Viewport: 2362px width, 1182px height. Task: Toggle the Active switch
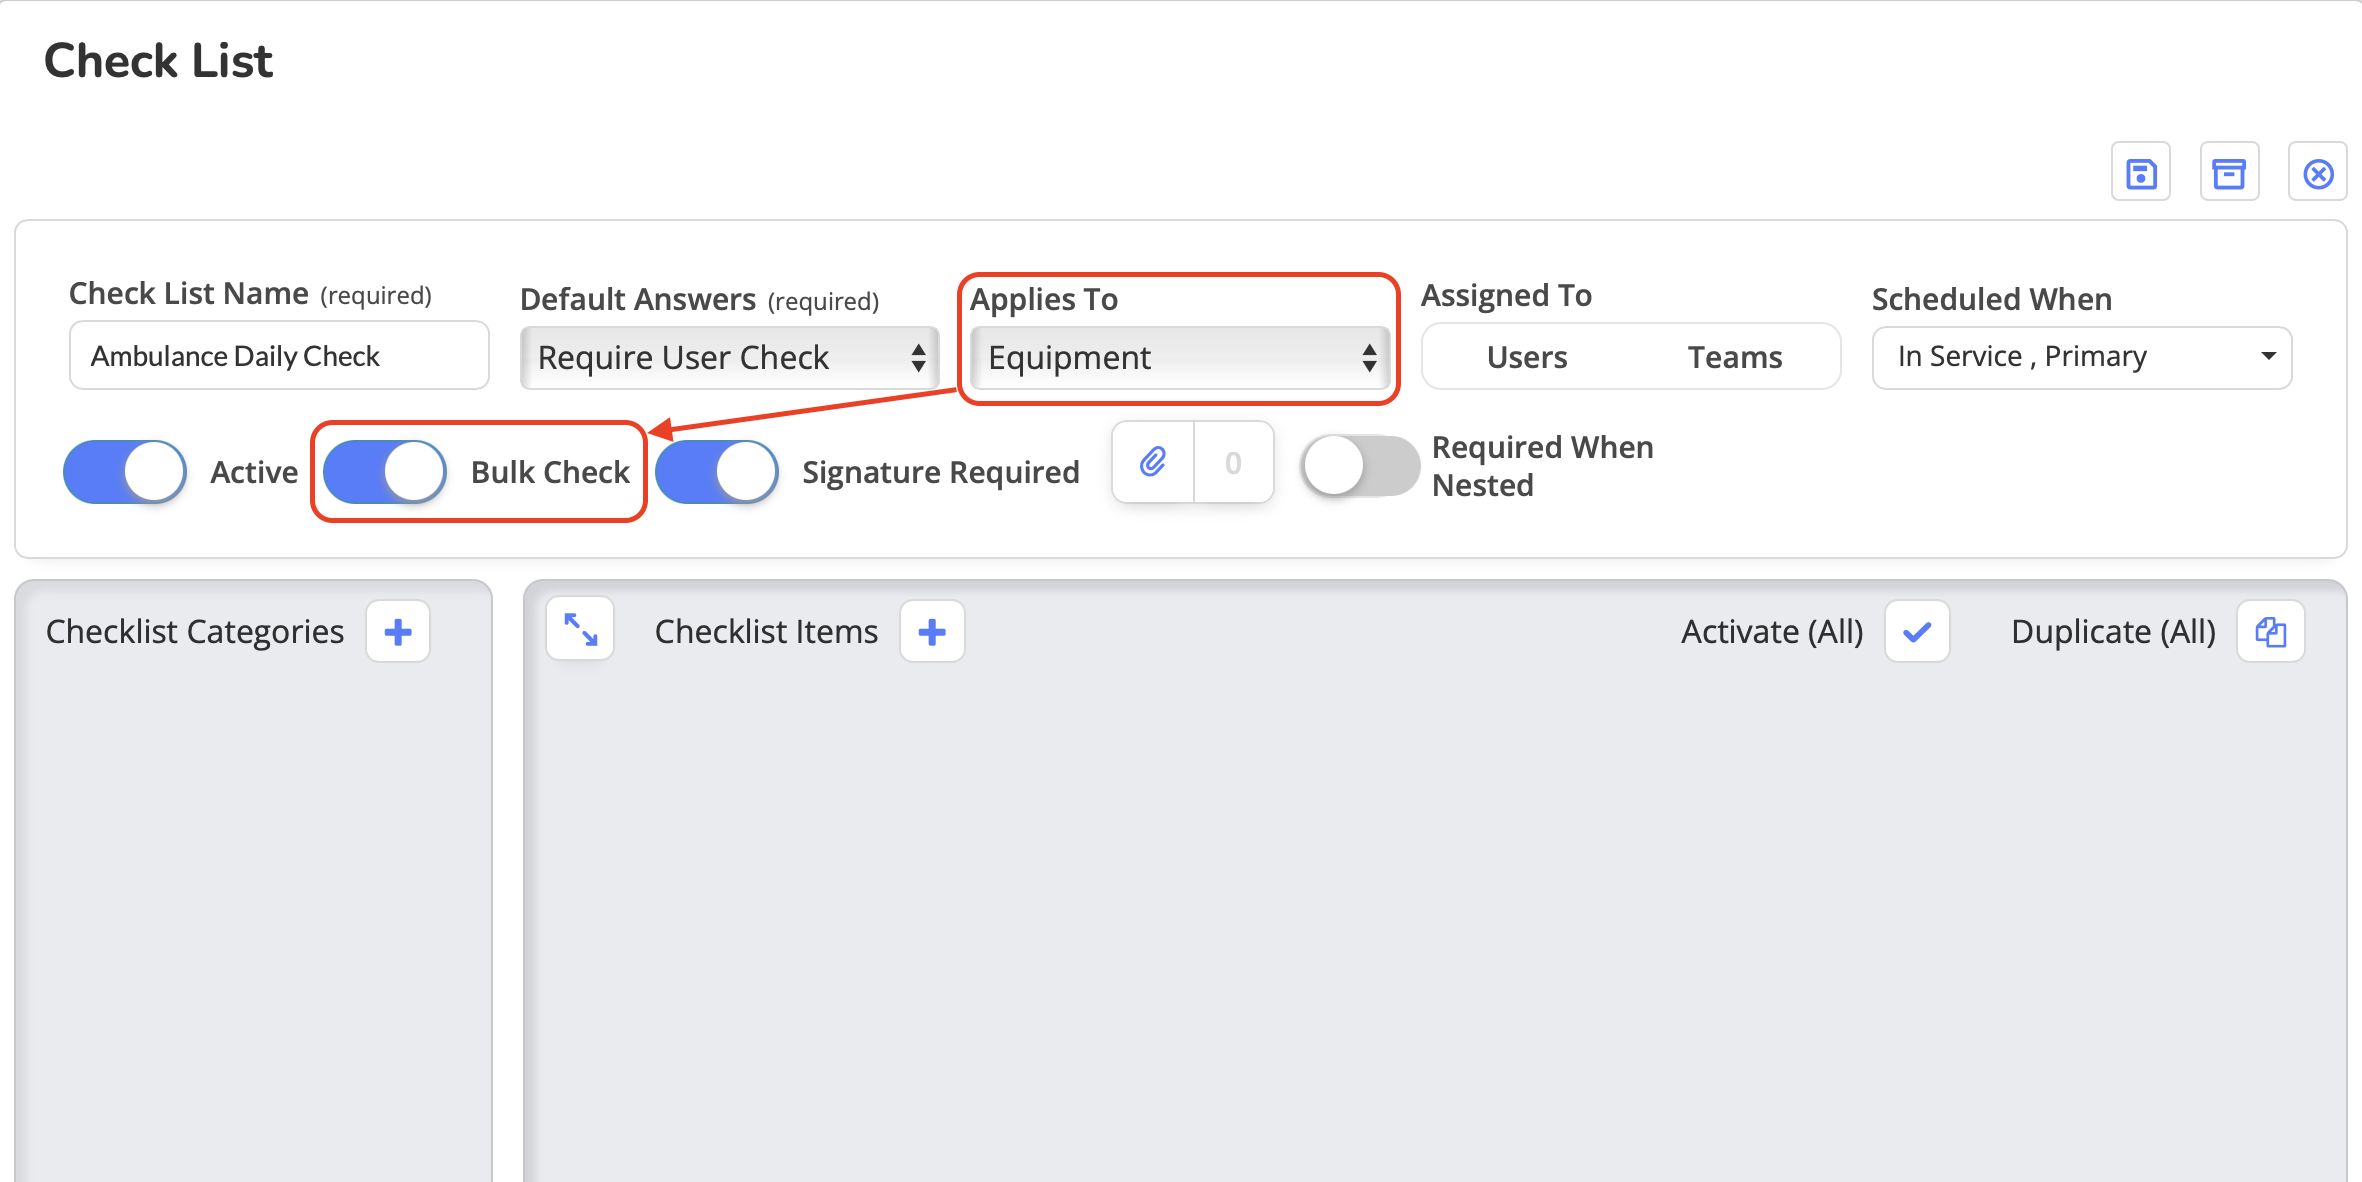click(x=125, y=472)
